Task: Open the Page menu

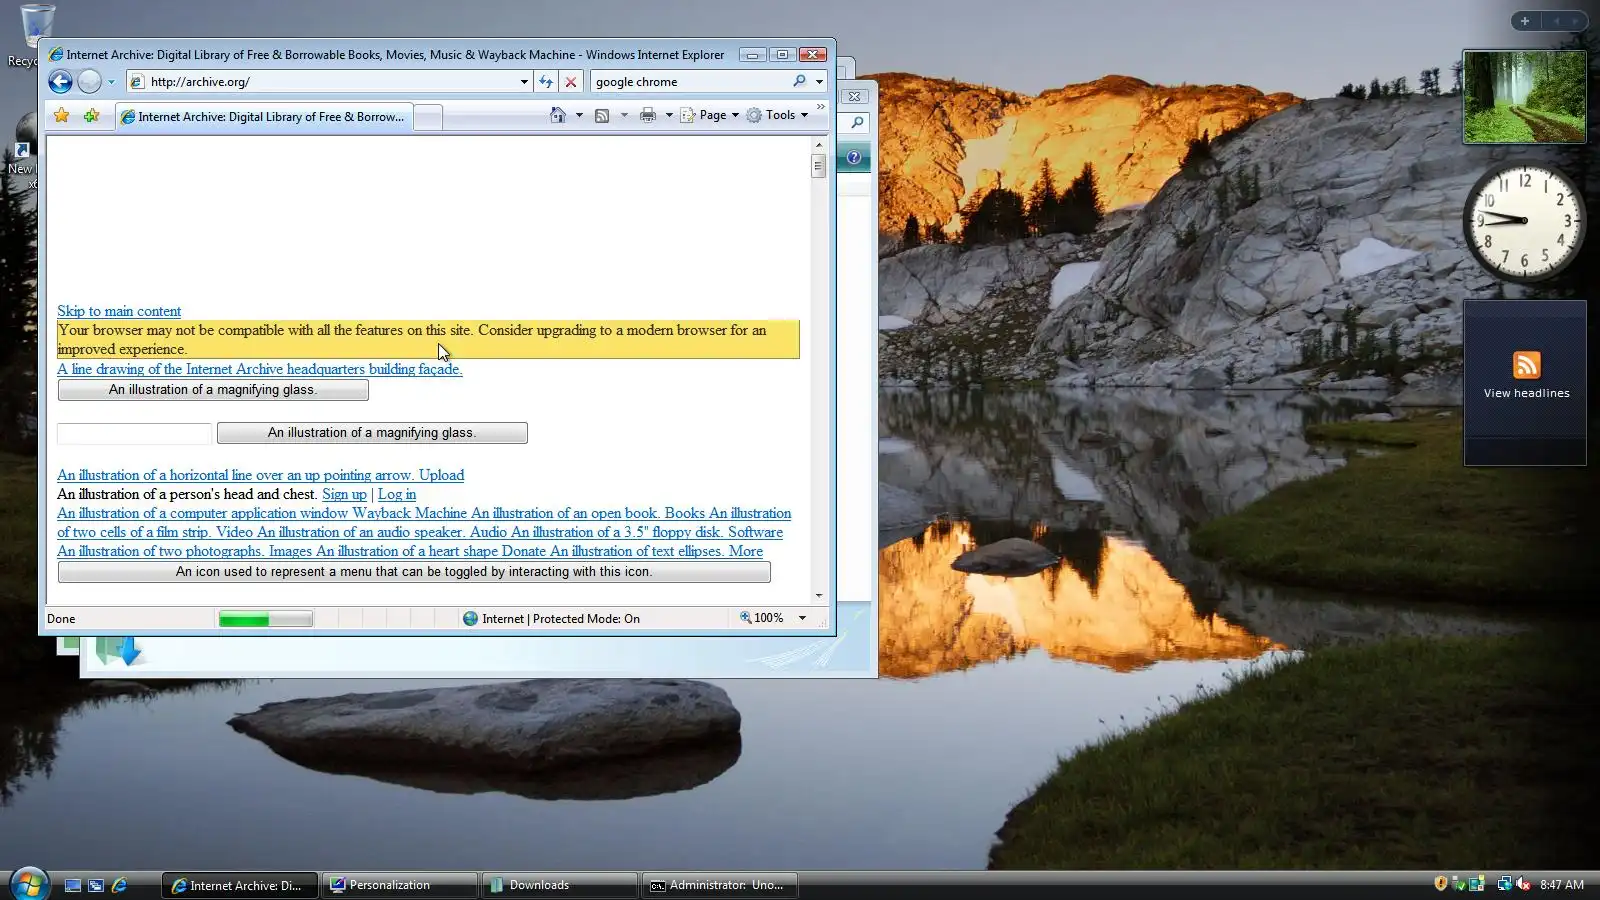Action: [710, 115]
